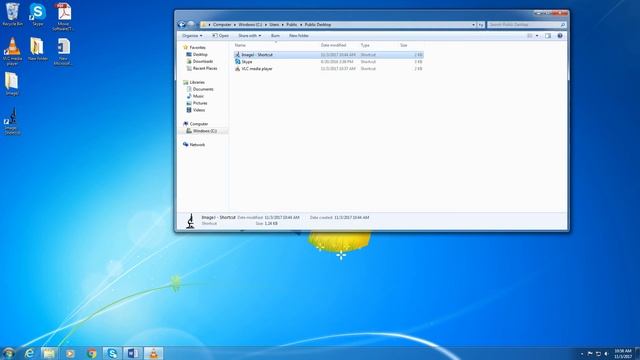Click the File Explorer taskbar icon
This screenshot has height=360, width=640.
click(x=49, y=353)
